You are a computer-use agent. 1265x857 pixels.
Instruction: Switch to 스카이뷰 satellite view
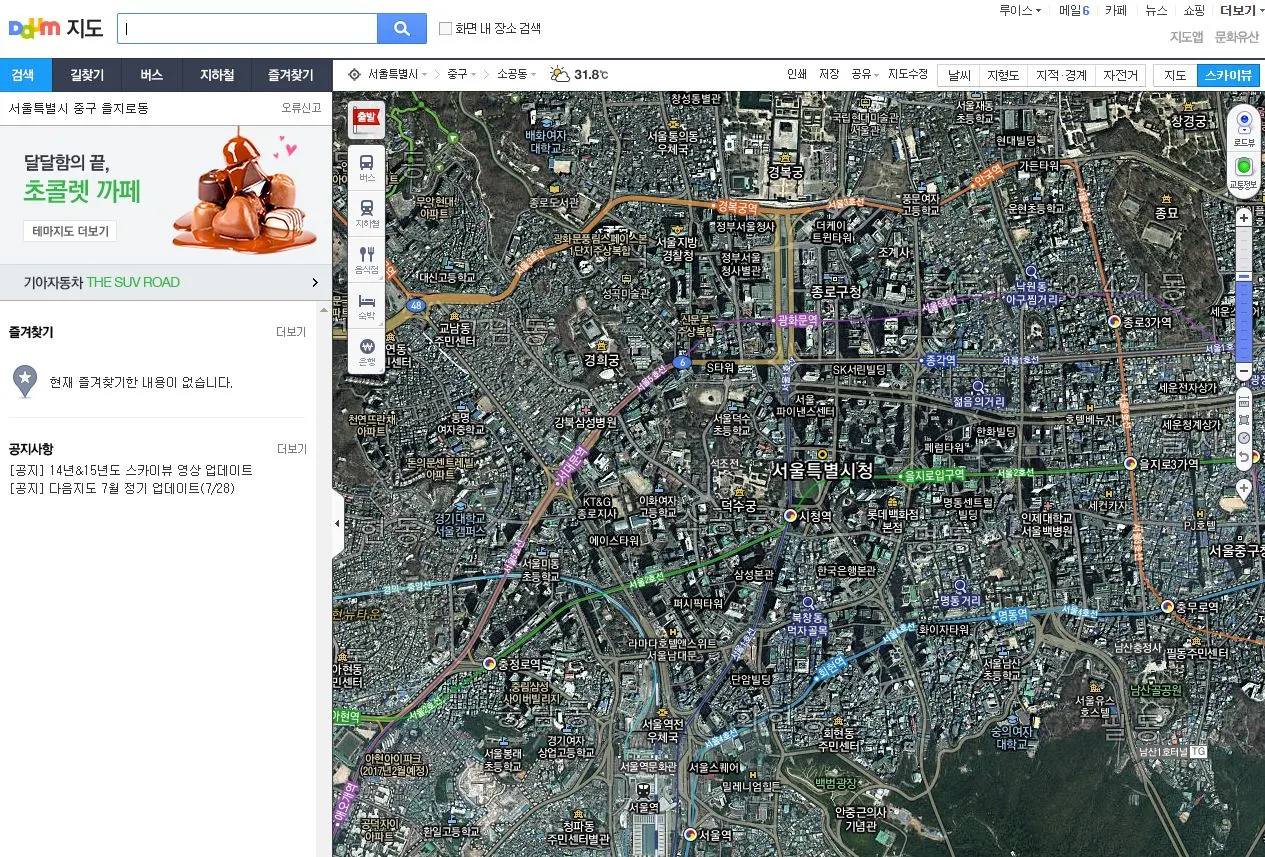point(1228,75)
